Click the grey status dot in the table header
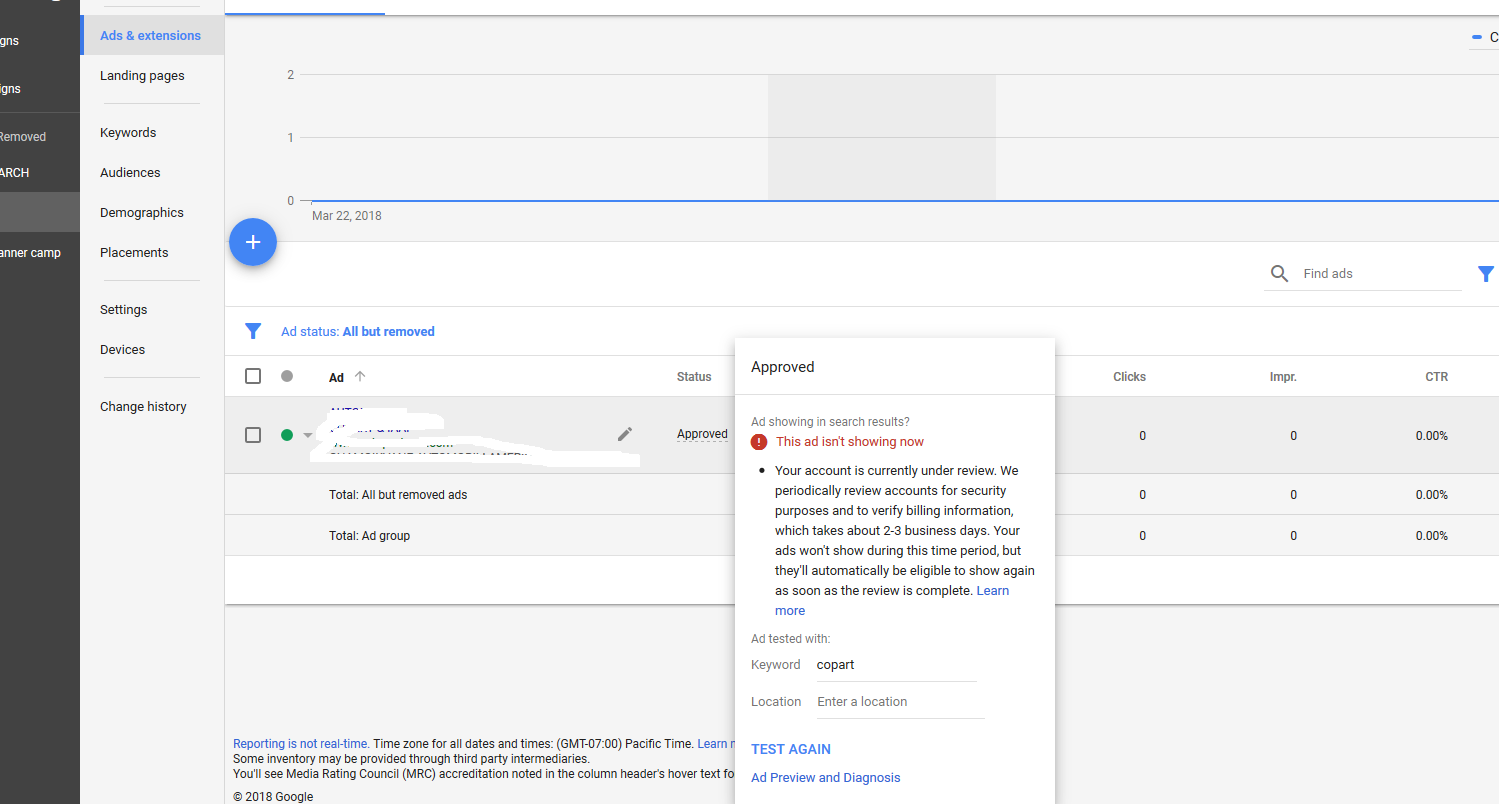Viewport: 1499px width, 804px height. click(x=287, y=376)
